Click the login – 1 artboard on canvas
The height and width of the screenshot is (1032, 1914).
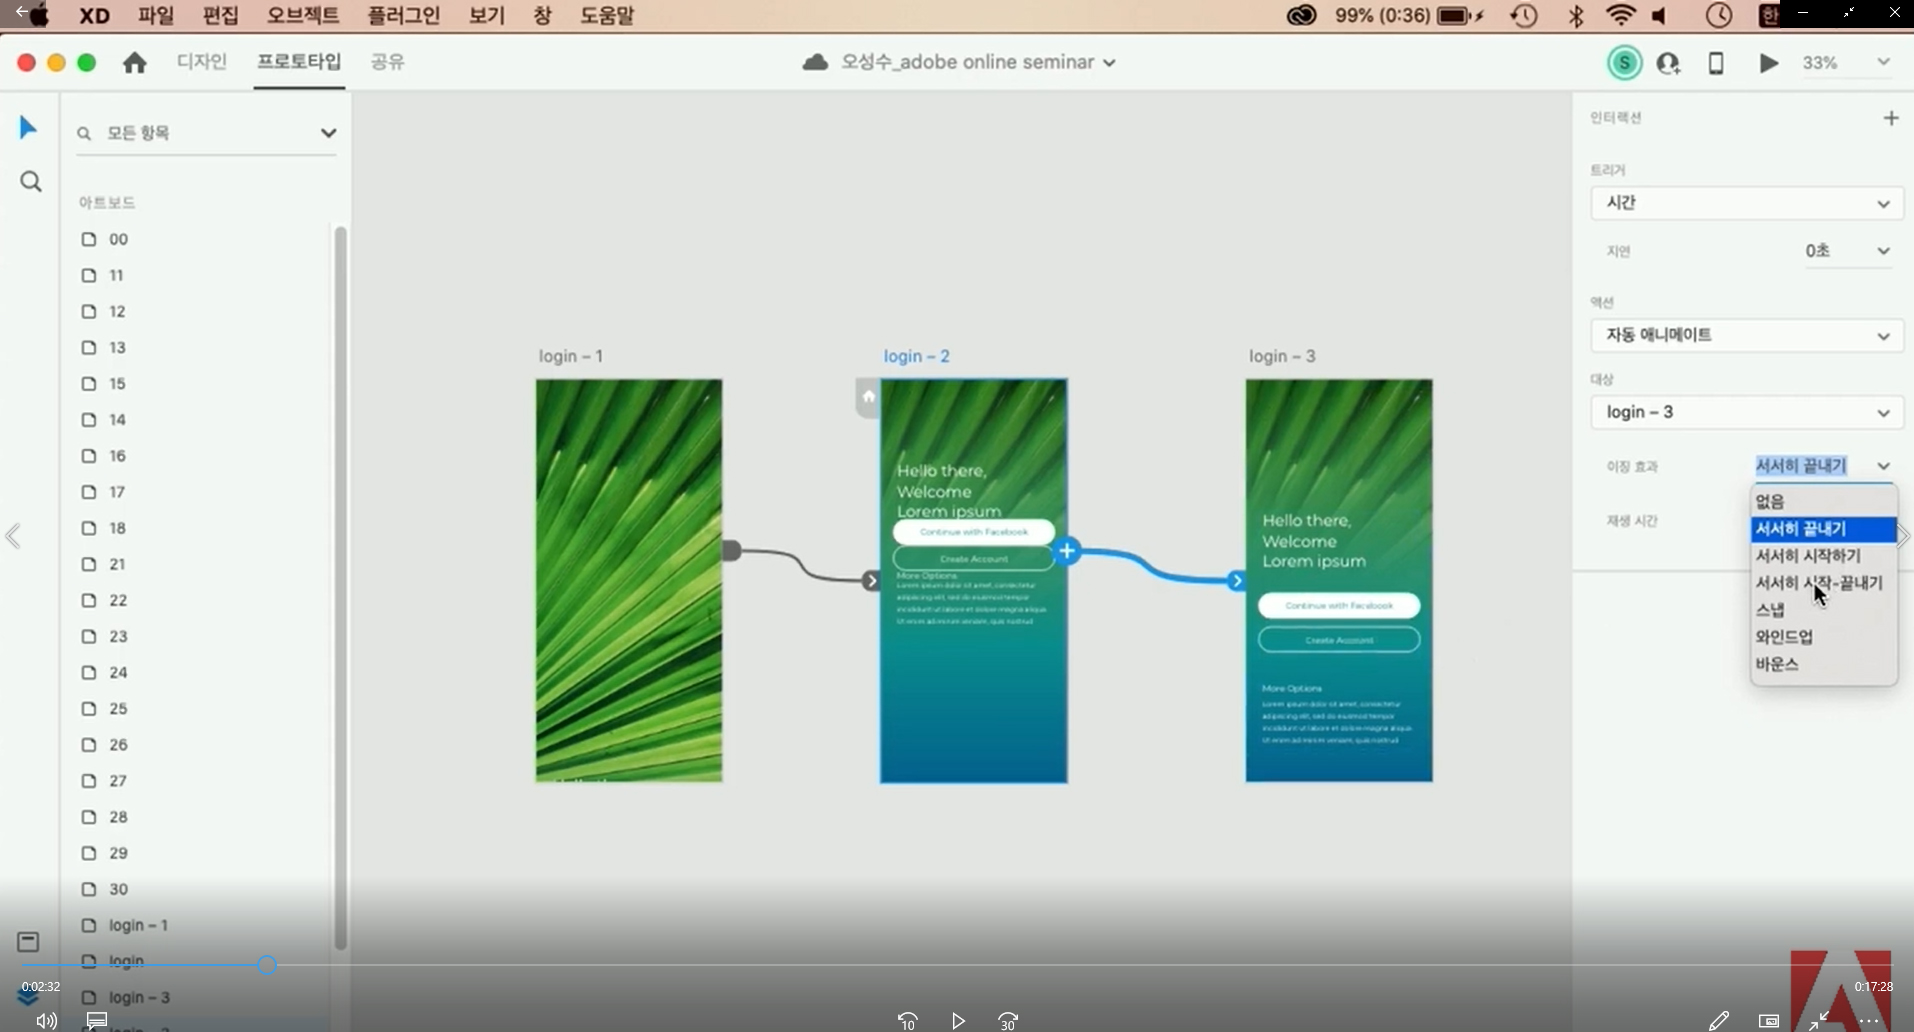[x=629, y=580]
